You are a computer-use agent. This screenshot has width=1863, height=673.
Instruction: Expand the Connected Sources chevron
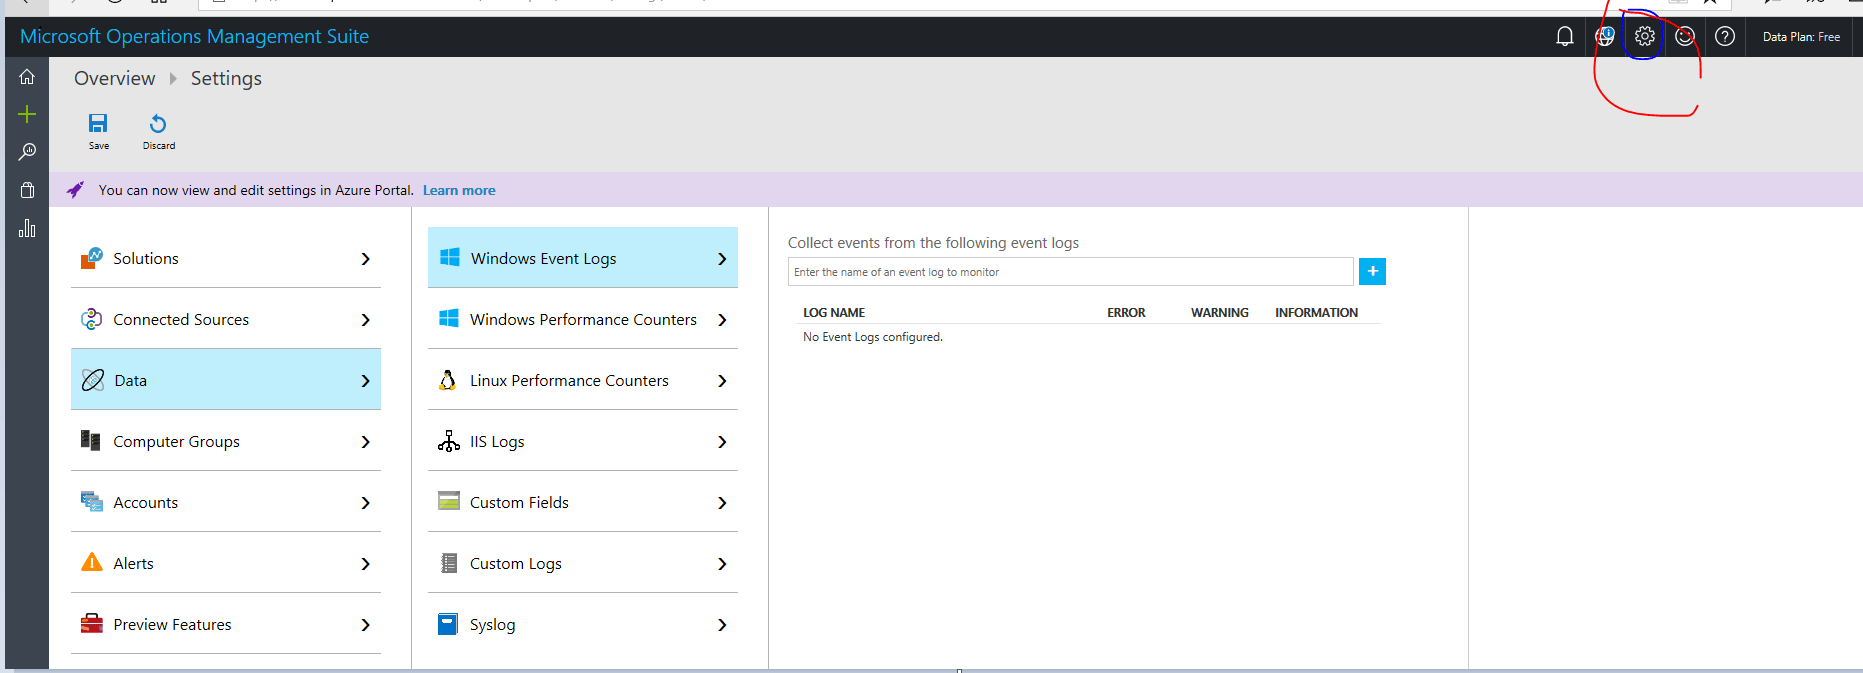[x=365, y=320]
